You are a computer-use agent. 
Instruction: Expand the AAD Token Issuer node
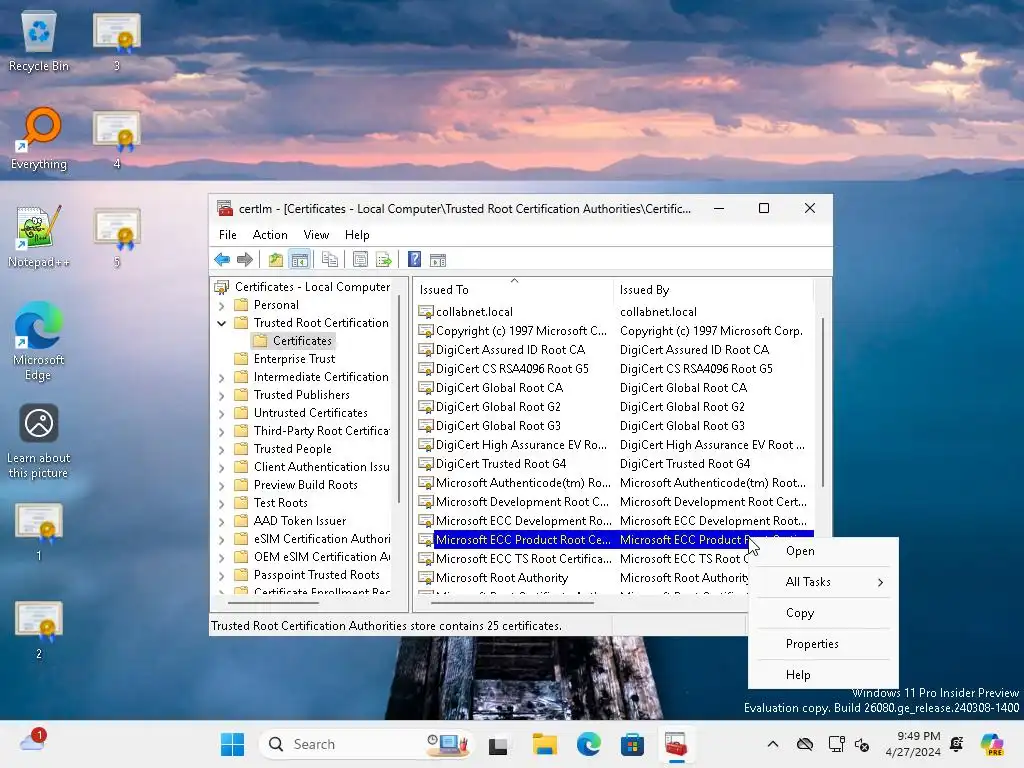(221, 521)
